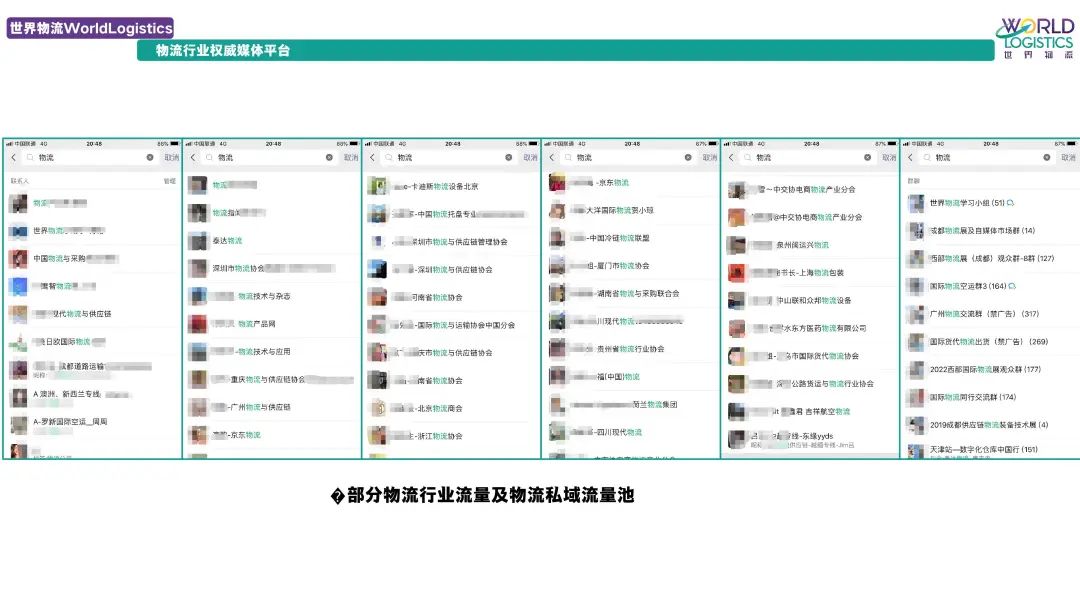
Task: Clear search text on screen listing 物流产品网
Action: tap(329, 158)
